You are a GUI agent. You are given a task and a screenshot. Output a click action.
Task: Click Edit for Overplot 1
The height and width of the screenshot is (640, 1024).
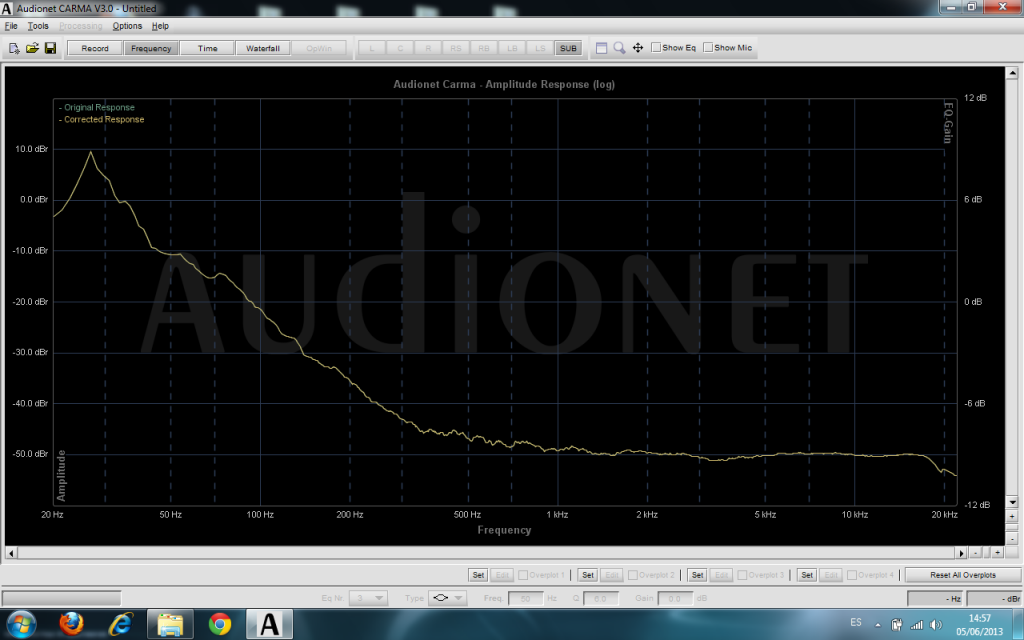[502, 575]
